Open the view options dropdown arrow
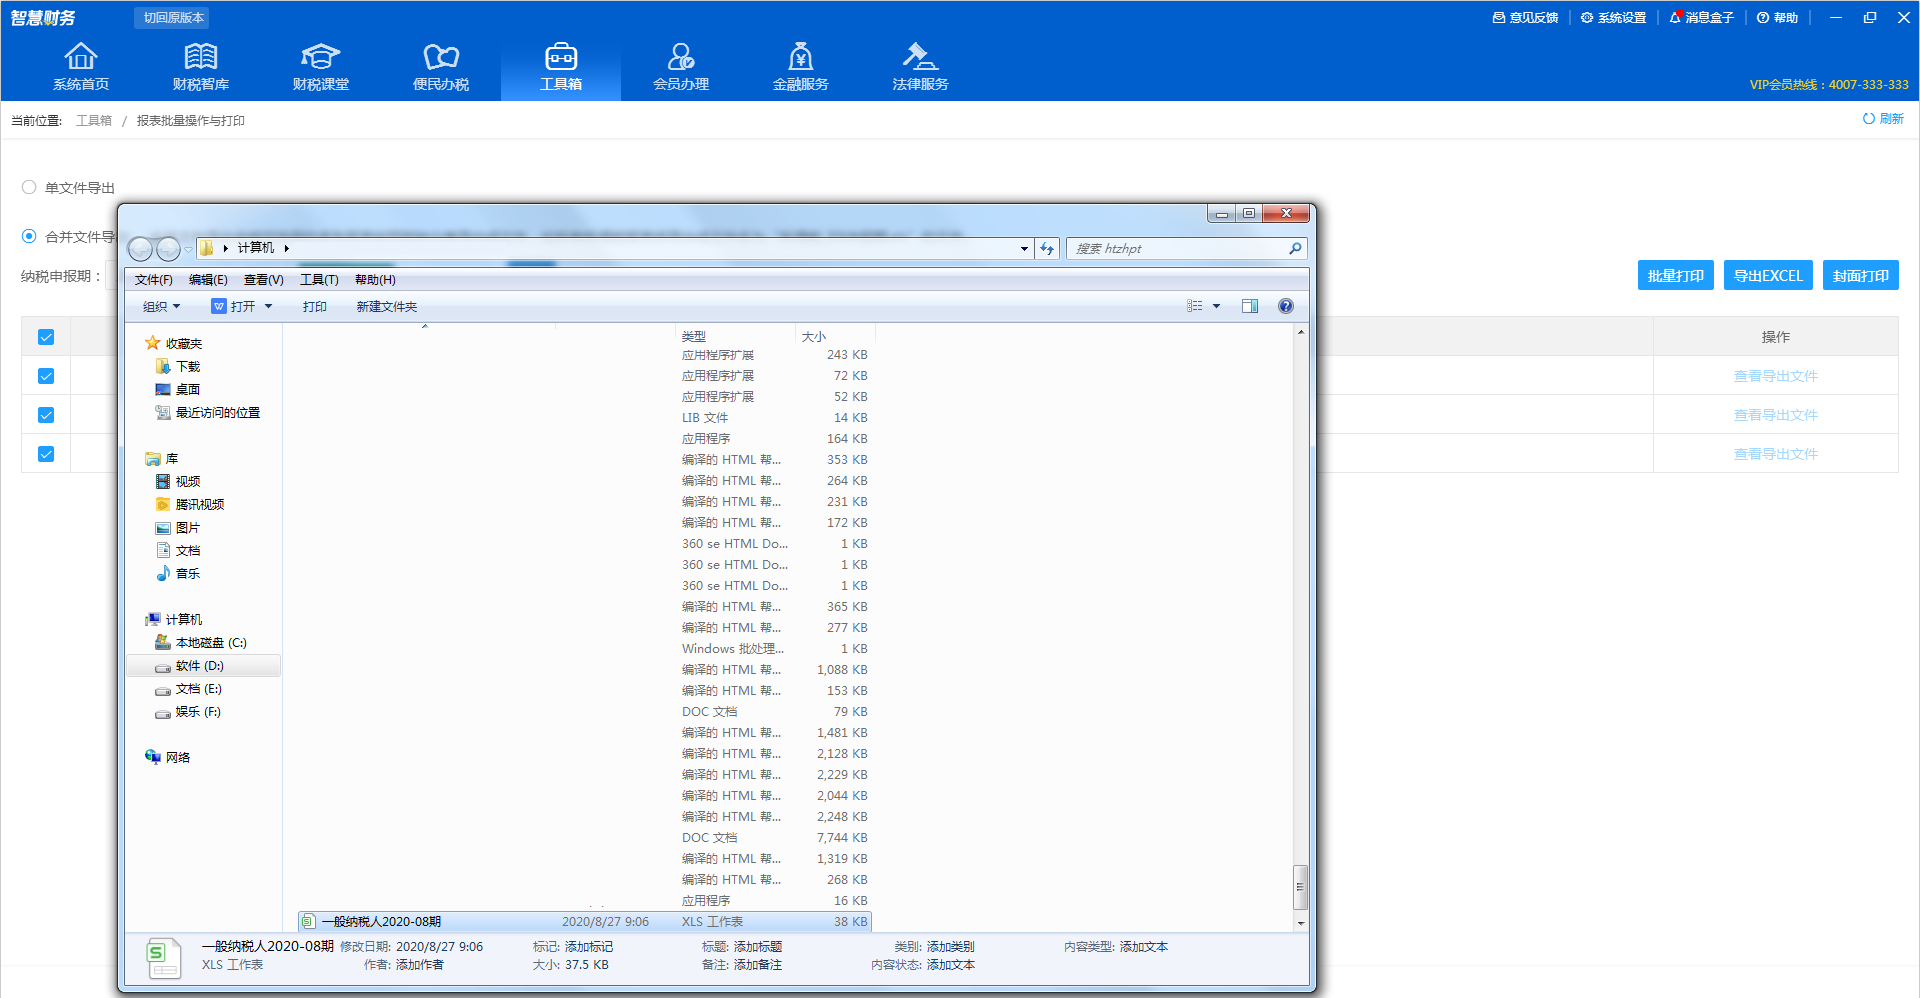 click(x=1217, y=306)
